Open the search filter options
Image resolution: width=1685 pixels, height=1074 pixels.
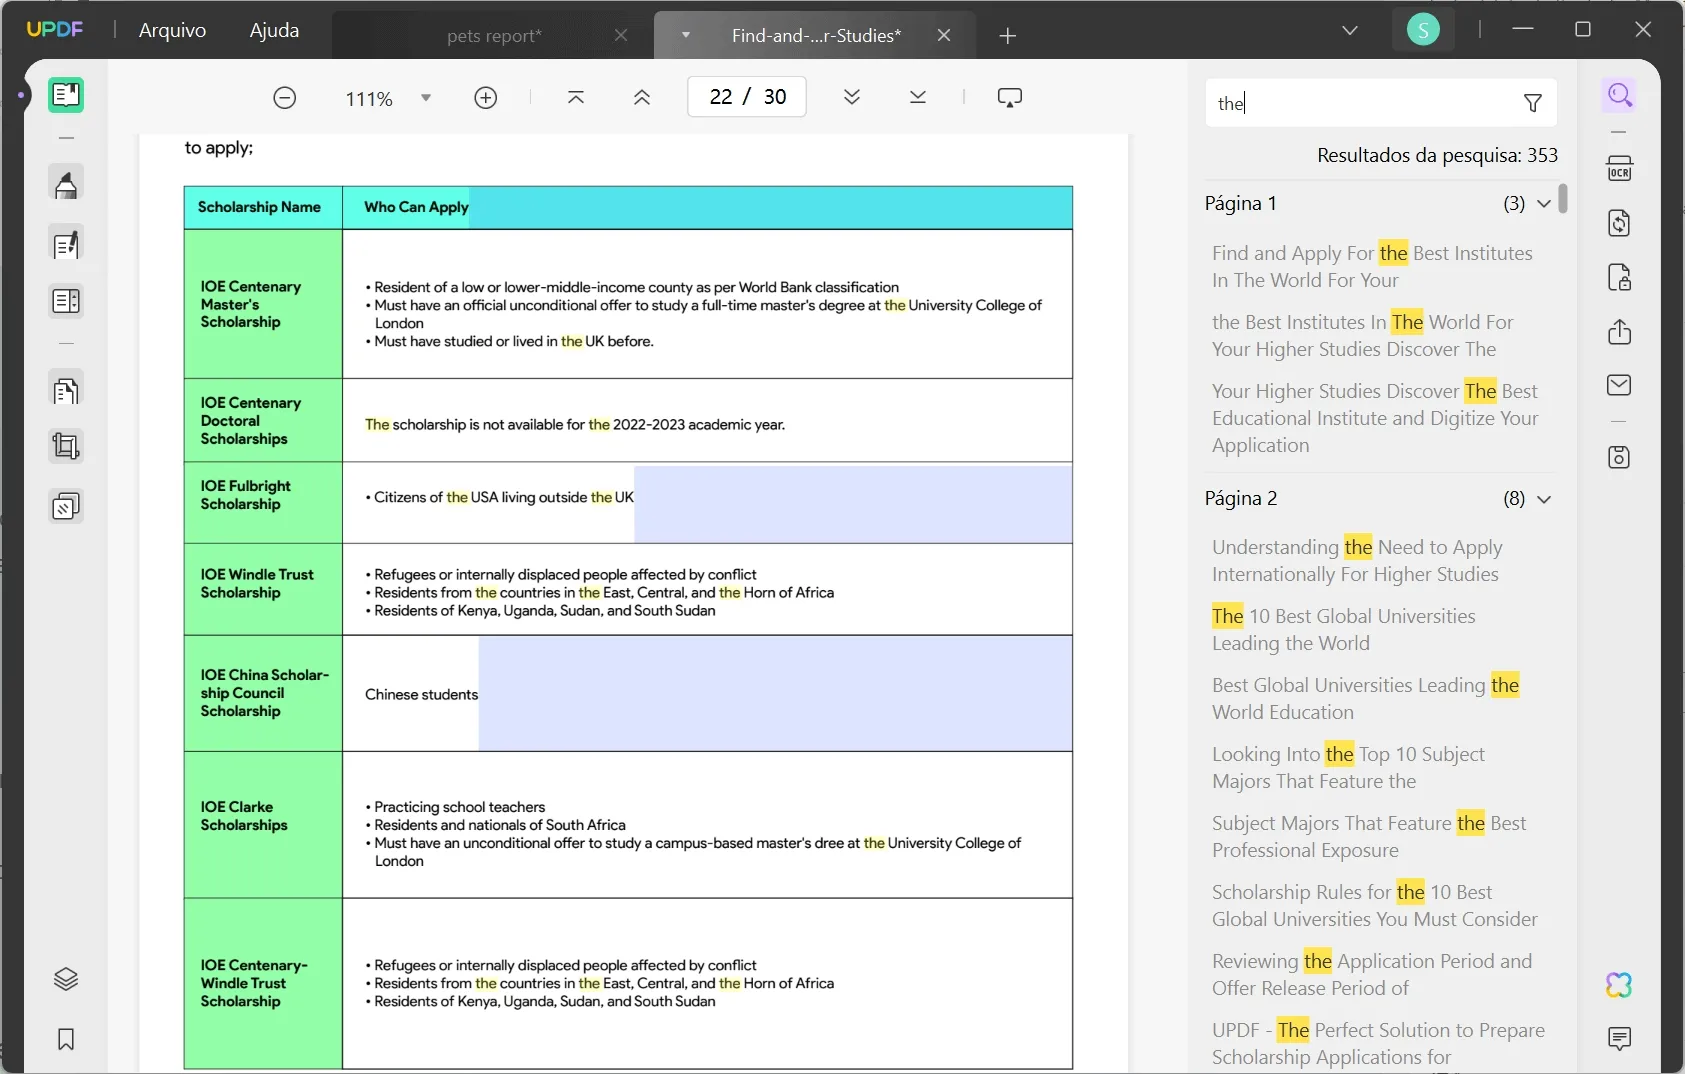click(1533, 103)
